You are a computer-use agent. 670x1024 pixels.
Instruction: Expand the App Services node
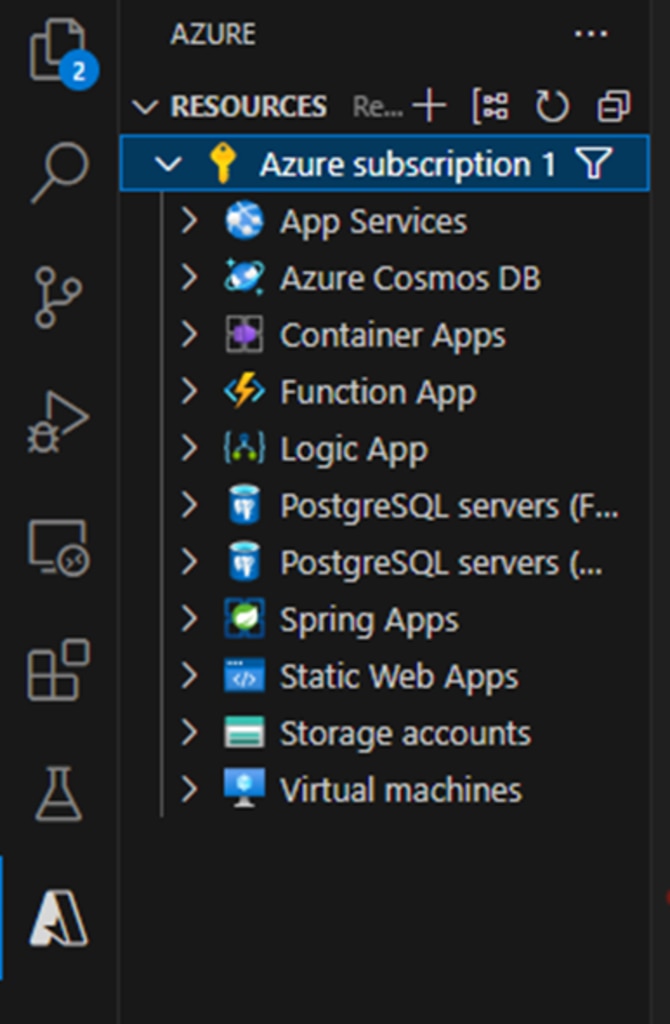[189, 221]
